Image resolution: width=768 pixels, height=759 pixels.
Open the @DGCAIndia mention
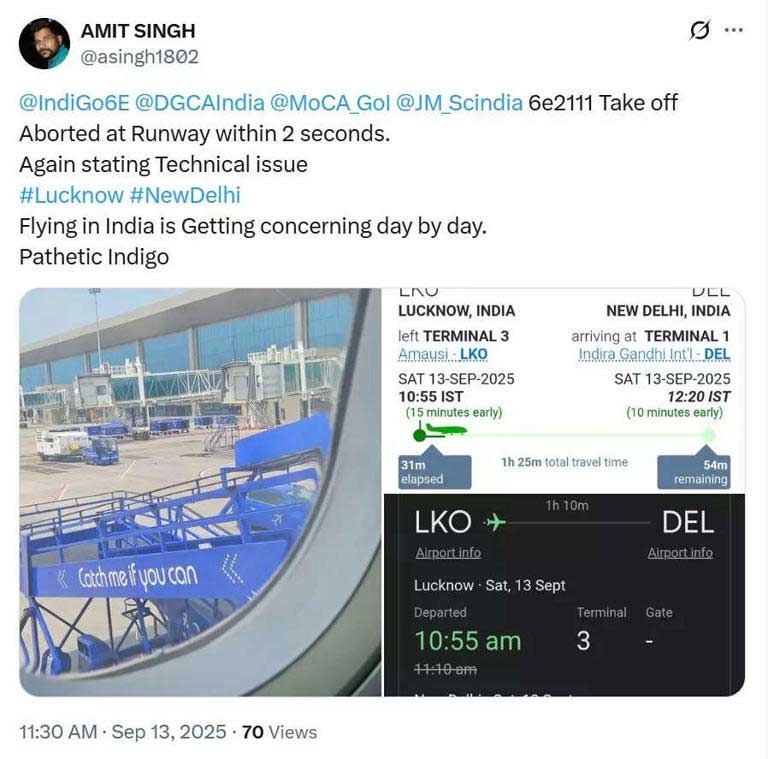tap(199, 103)
